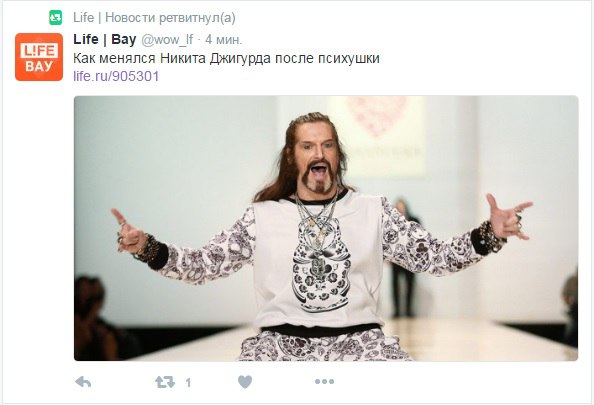Click the tweet text about Никита Джигурда
This screenshot has width=594, height=405.
[226, 58]
